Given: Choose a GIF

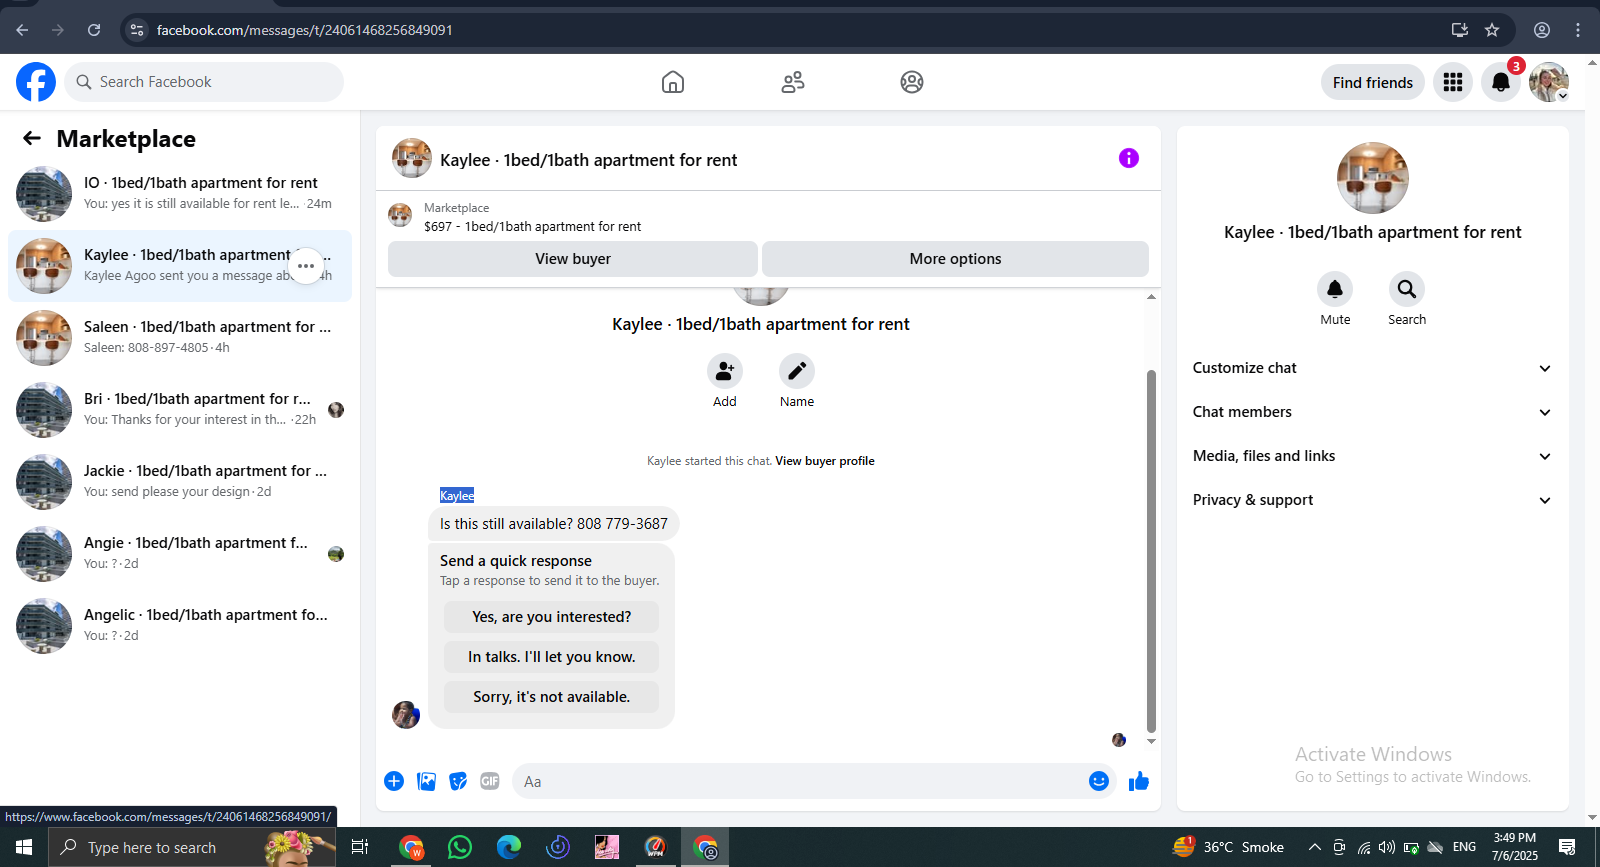Looking at the screenshot, I should click(490, 781).
